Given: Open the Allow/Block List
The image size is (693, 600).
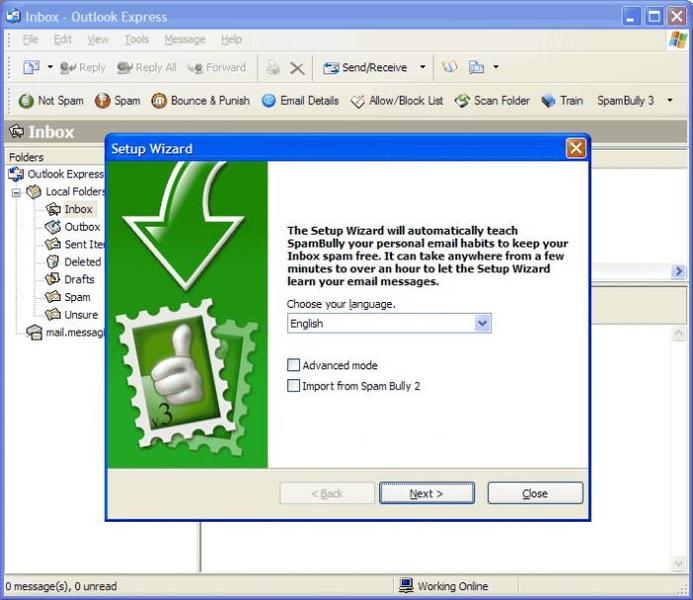Looking at the screenshot, I should pyautogui.click(x=358, y=101).
